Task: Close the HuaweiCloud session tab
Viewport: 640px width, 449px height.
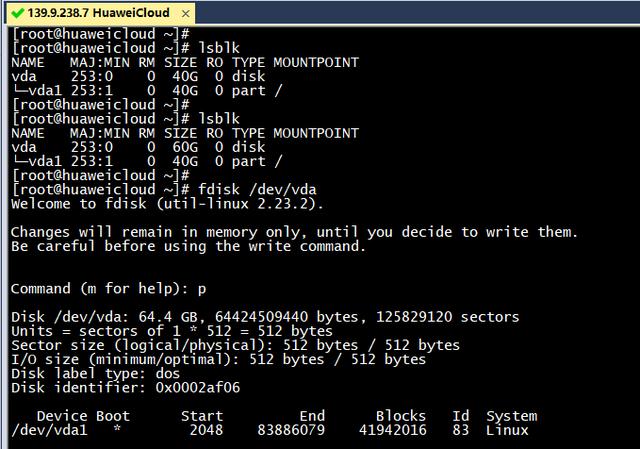Action: click(x=185, y=13)
